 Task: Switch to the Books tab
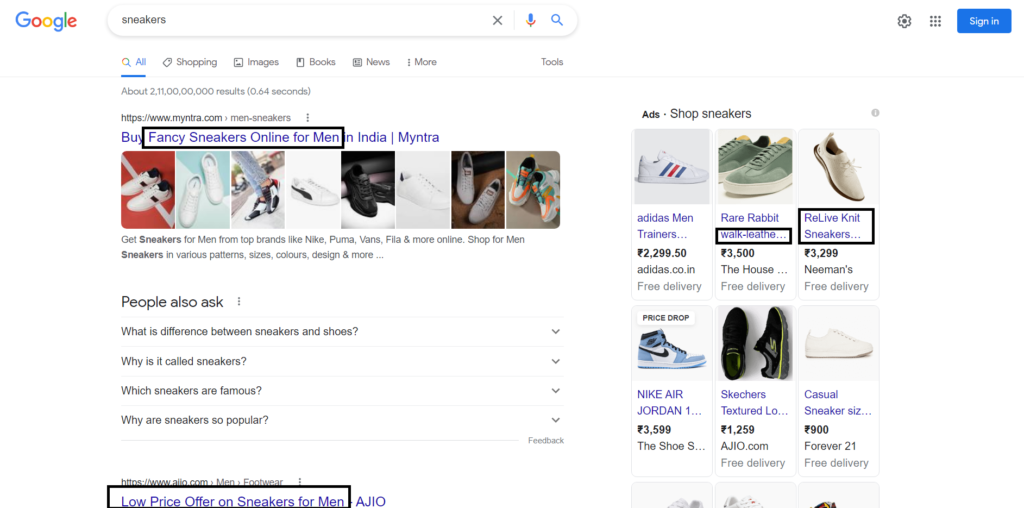click(x=315, y=62)
